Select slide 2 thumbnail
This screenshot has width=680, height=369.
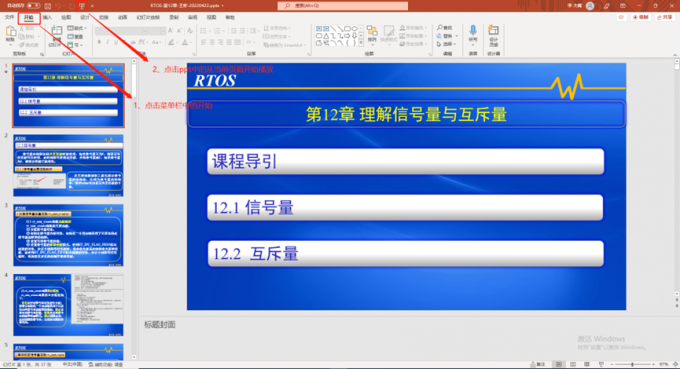(x=69, y=165)
